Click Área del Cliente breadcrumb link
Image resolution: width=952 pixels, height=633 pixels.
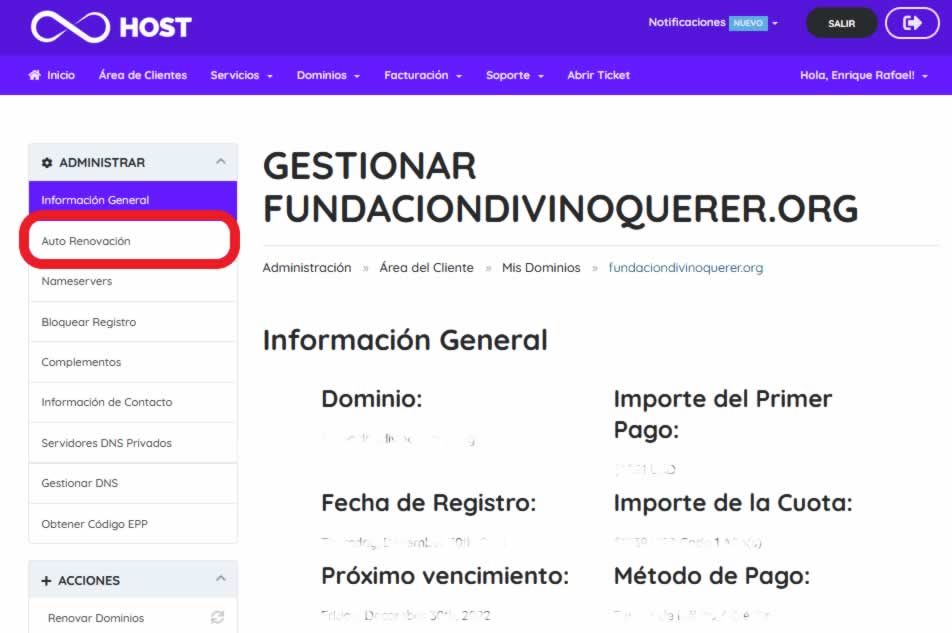click(426, 268)
